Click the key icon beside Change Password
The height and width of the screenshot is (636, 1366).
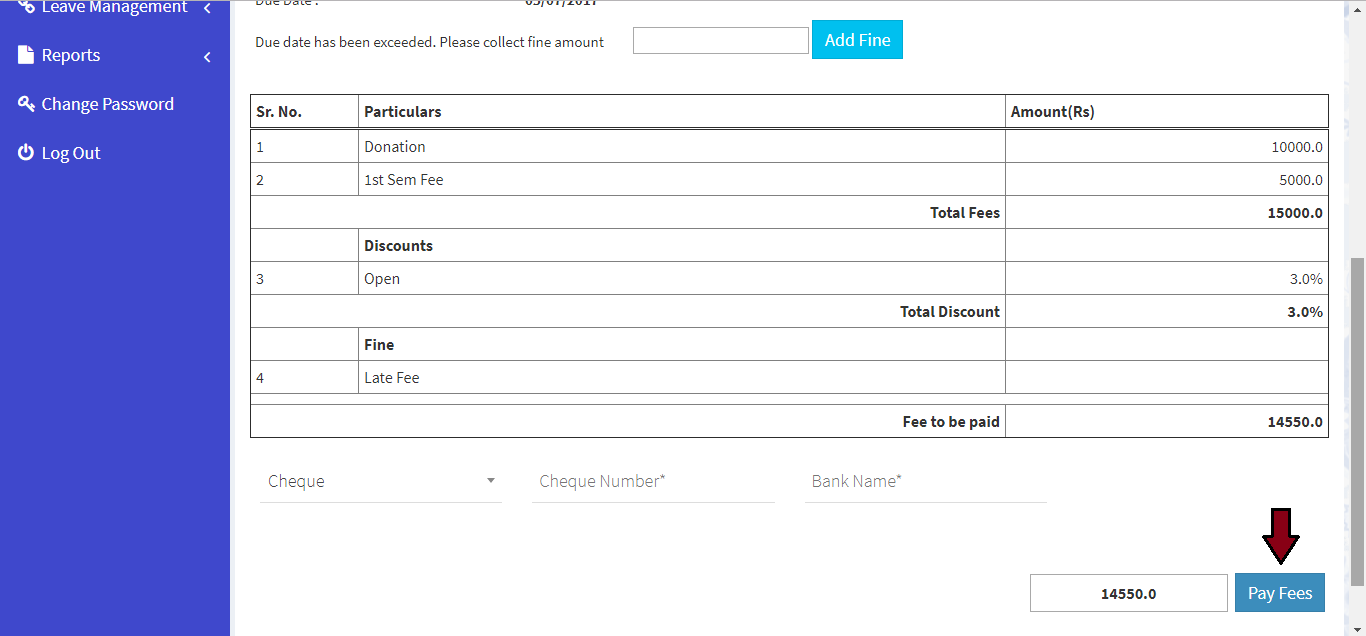click(x=26, y=104)
